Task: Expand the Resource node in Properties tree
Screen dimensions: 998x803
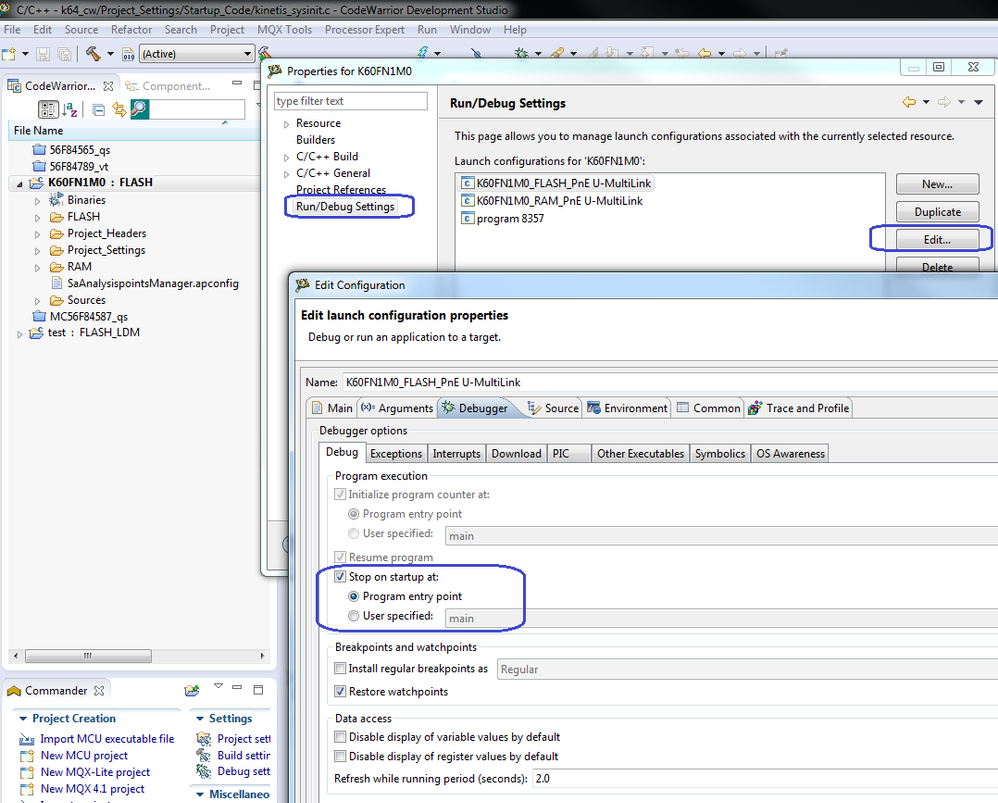Action: pyautogui.click(x=286, y=124)
